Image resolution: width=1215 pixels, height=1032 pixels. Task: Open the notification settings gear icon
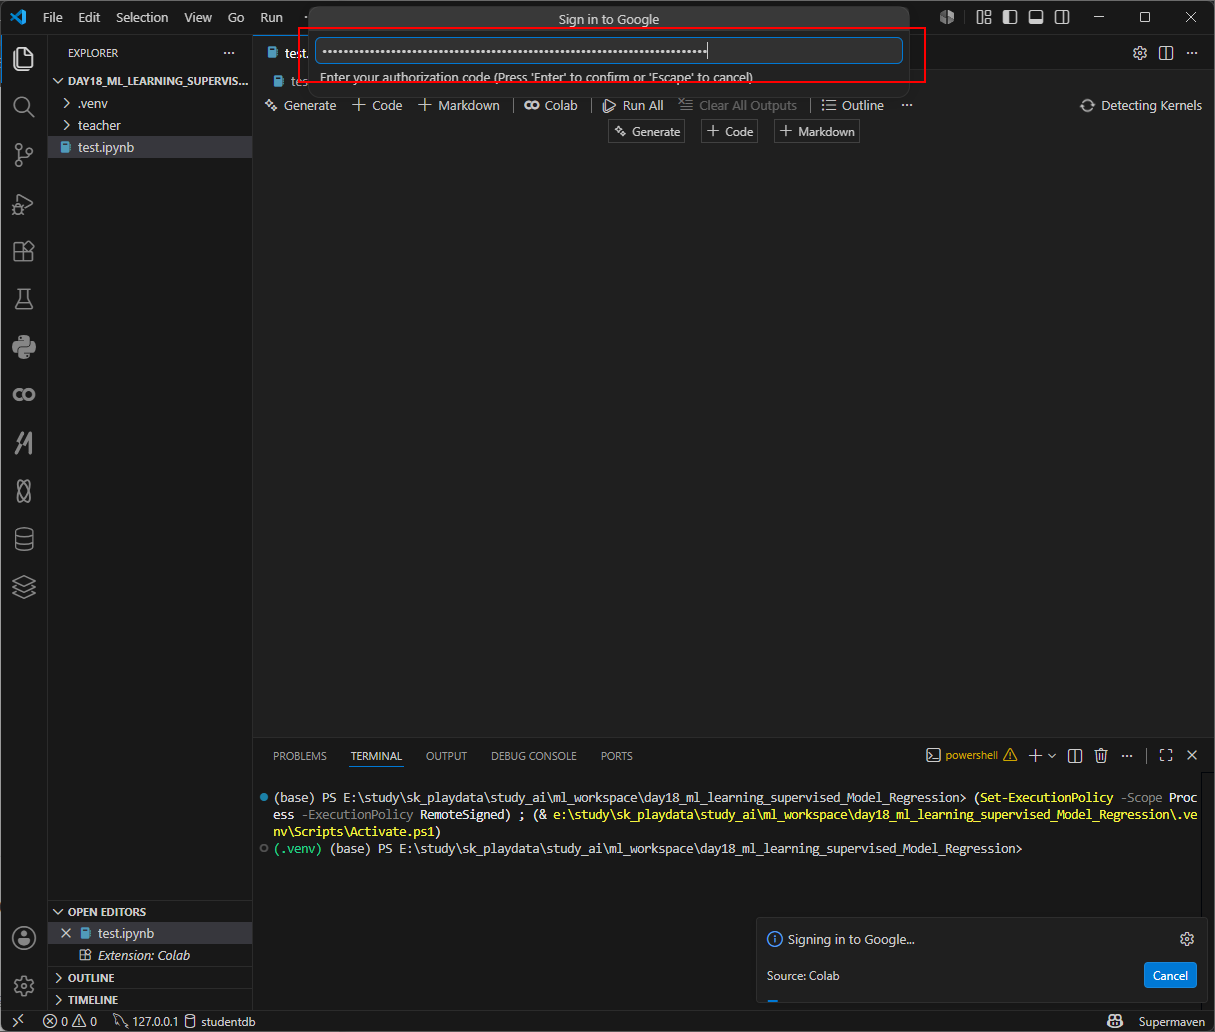click(1187, 939)
